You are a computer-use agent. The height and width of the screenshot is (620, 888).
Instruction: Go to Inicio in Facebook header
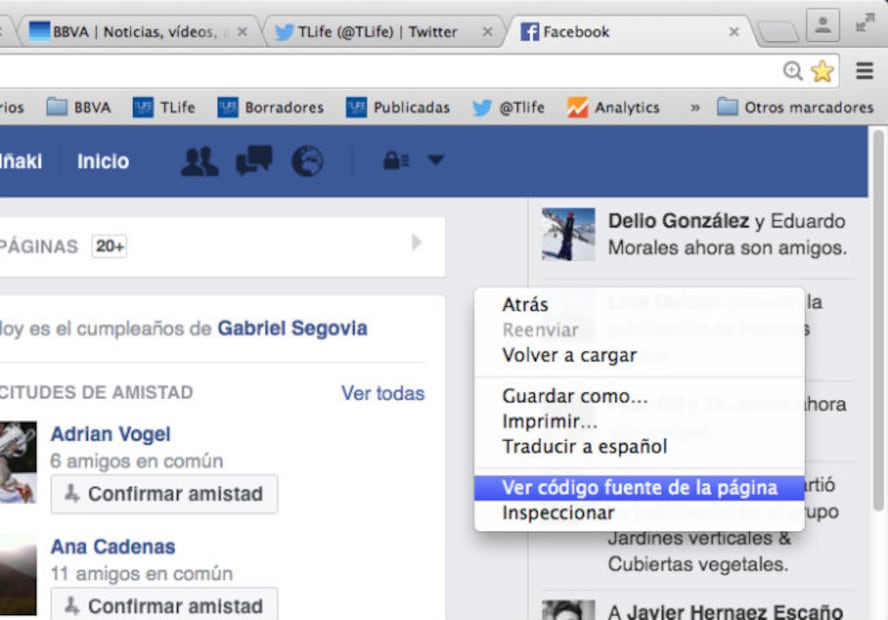pyautogui.click(x=103, y=161)
